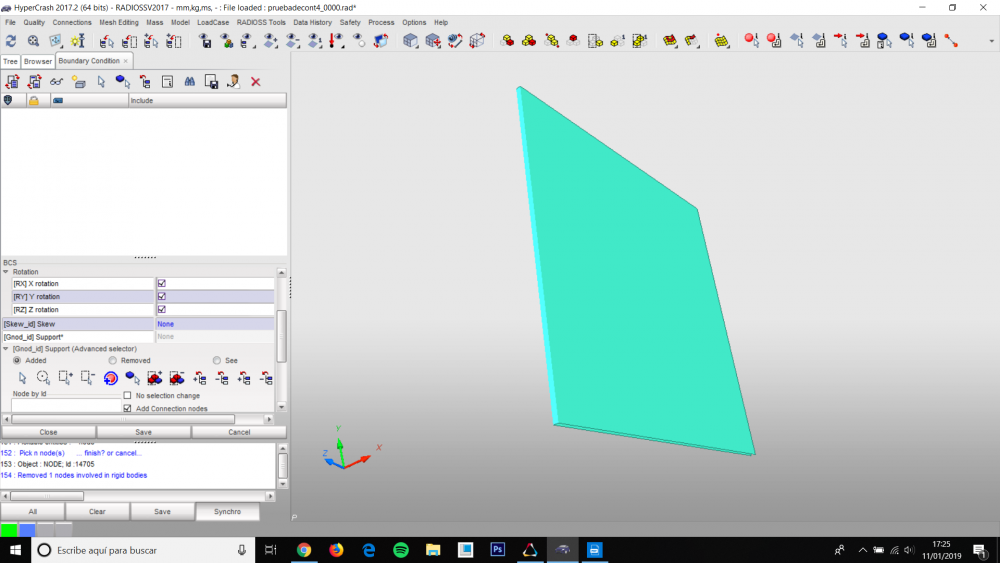Click the blue color swatch at bottom-left

pos(27,529)
